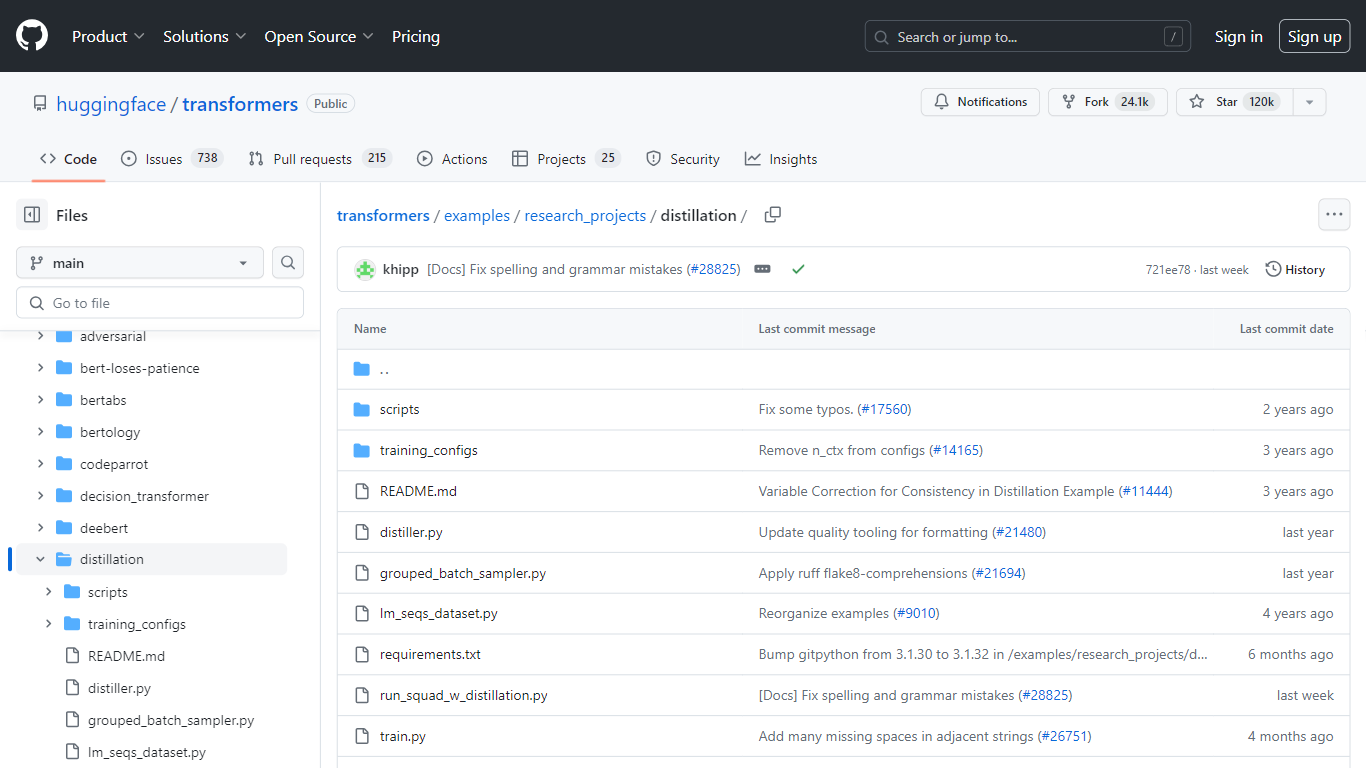Click the file tree search magnifier button
The image size is (1366, 768).
pos(288,263)
